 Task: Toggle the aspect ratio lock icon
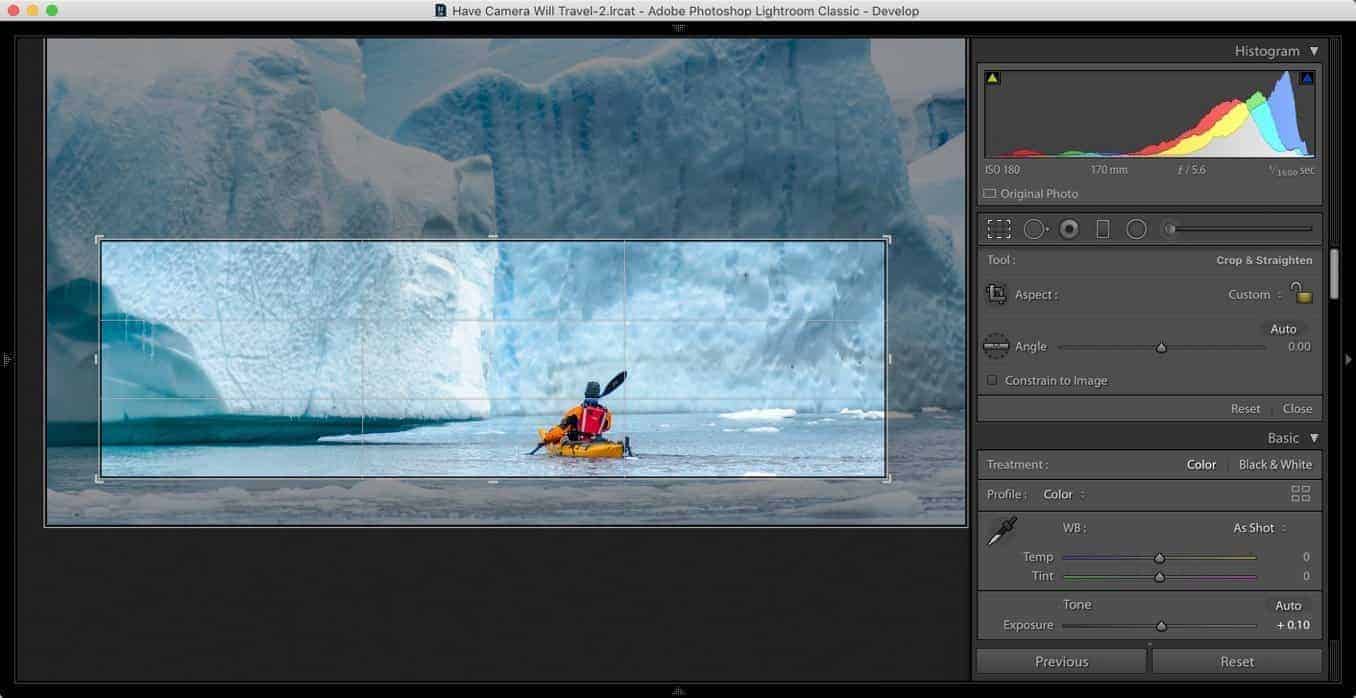[x=1300, y=292]
